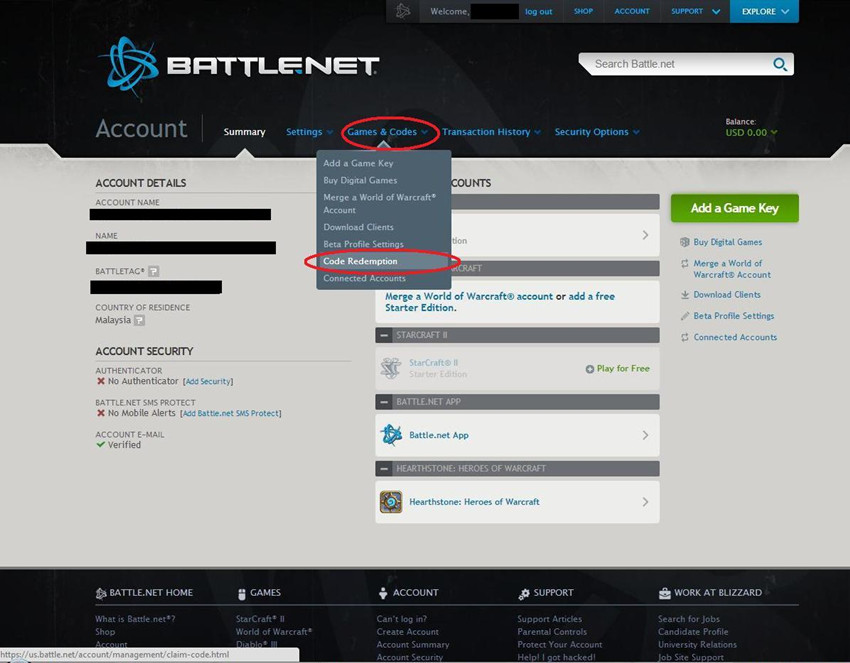Click the search magnifier icon
Viewport: 850px width, 663px height.
click(x=780, y=65)
